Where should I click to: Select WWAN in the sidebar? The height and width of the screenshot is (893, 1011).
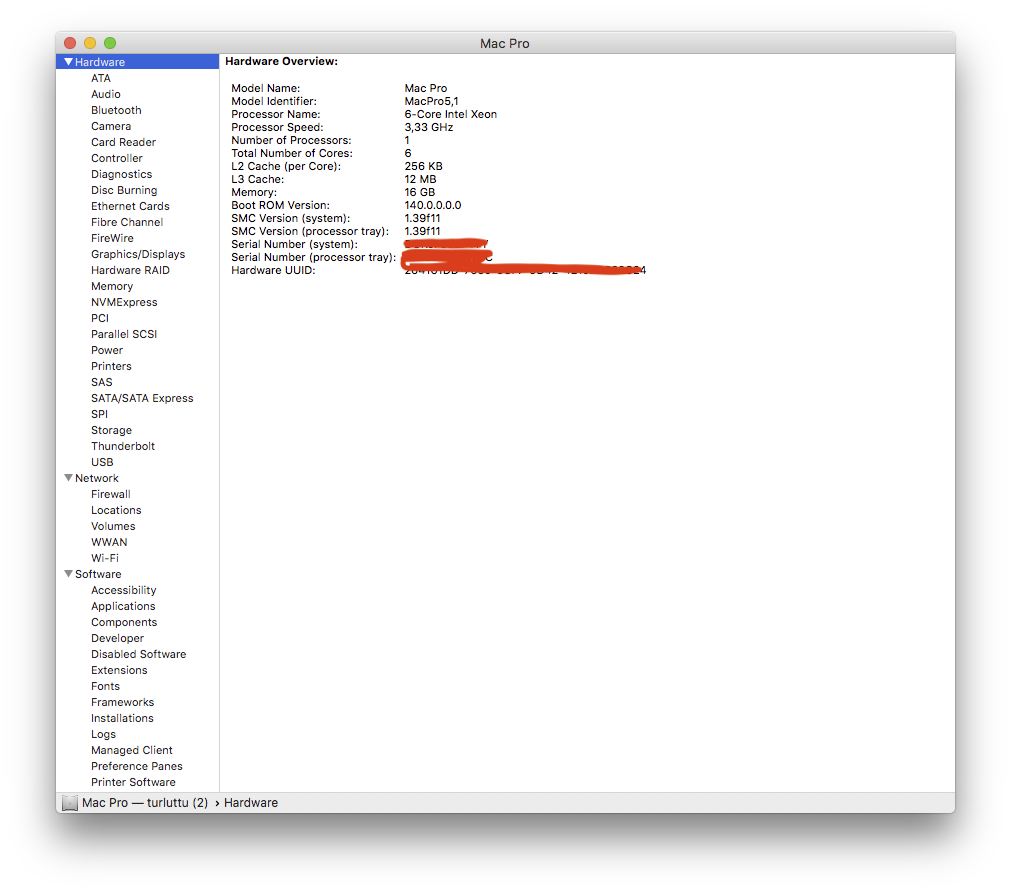109,542
